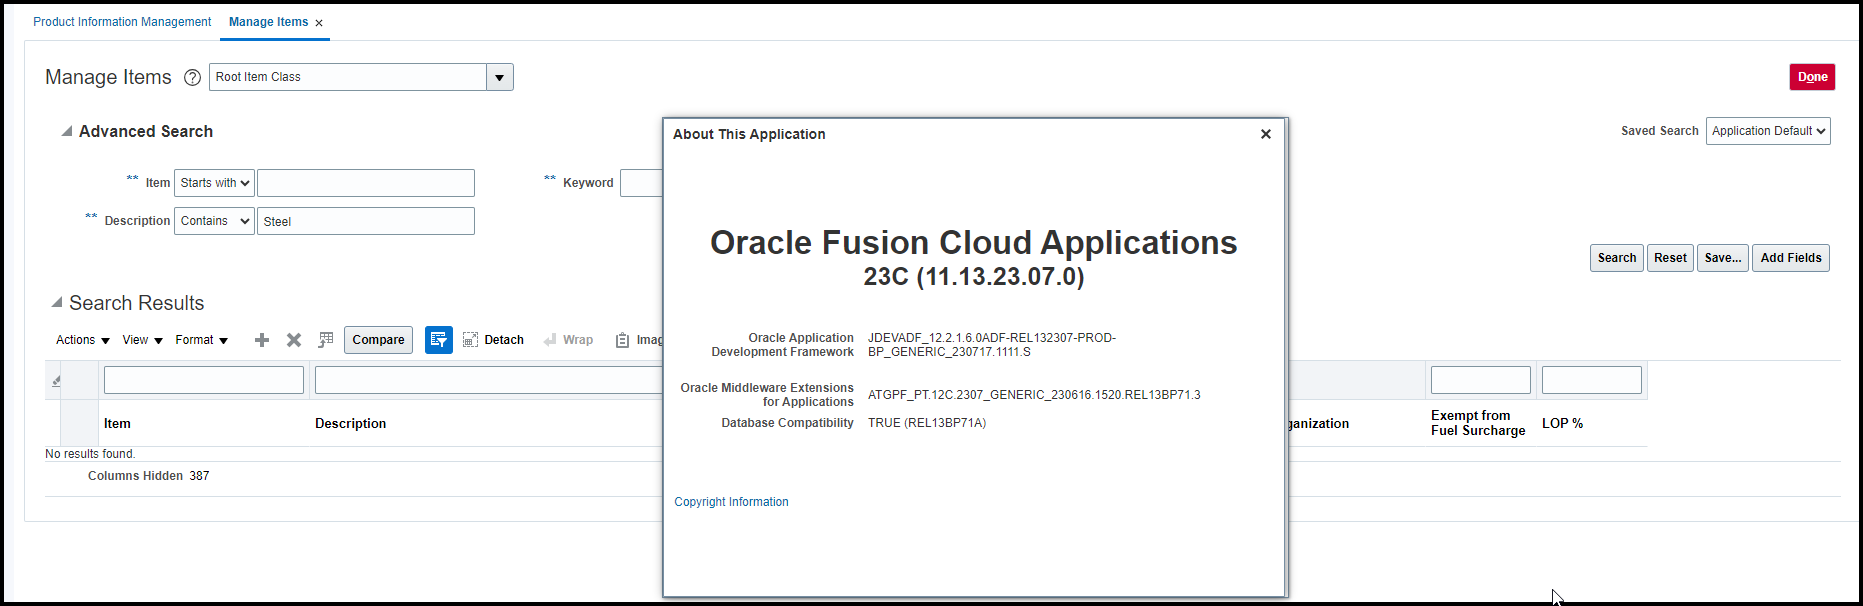This screenshot has height=606, width=1863.
Task: Click the clipboard Images icon in toolbar
Action: click(622, 340)
